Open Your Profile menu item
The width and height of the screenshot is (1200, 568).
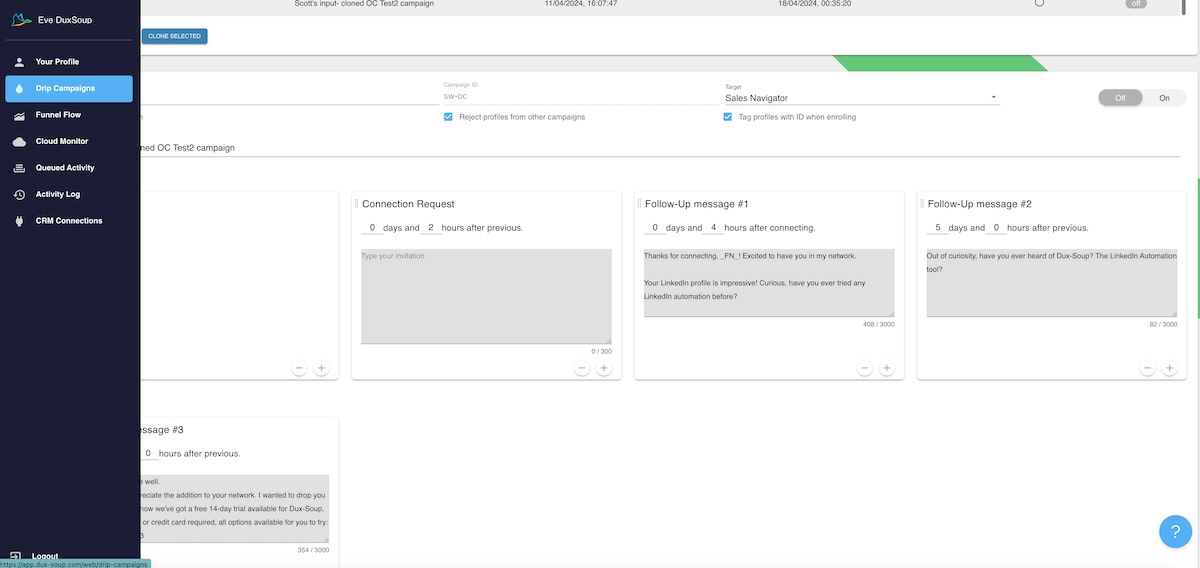[69, 62]
